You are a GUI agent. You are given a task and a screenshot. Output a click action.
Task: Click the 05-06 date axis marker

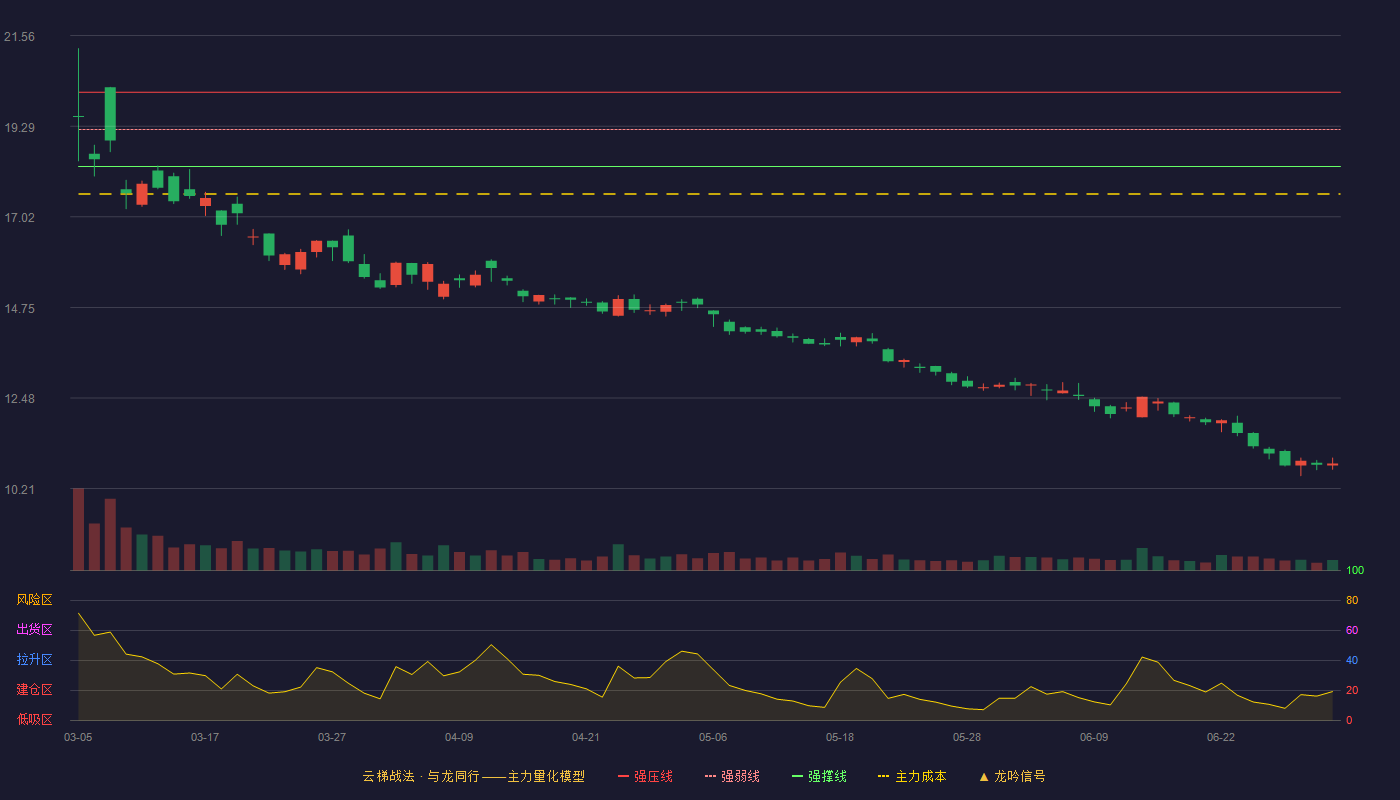click(x=713, y=737)
